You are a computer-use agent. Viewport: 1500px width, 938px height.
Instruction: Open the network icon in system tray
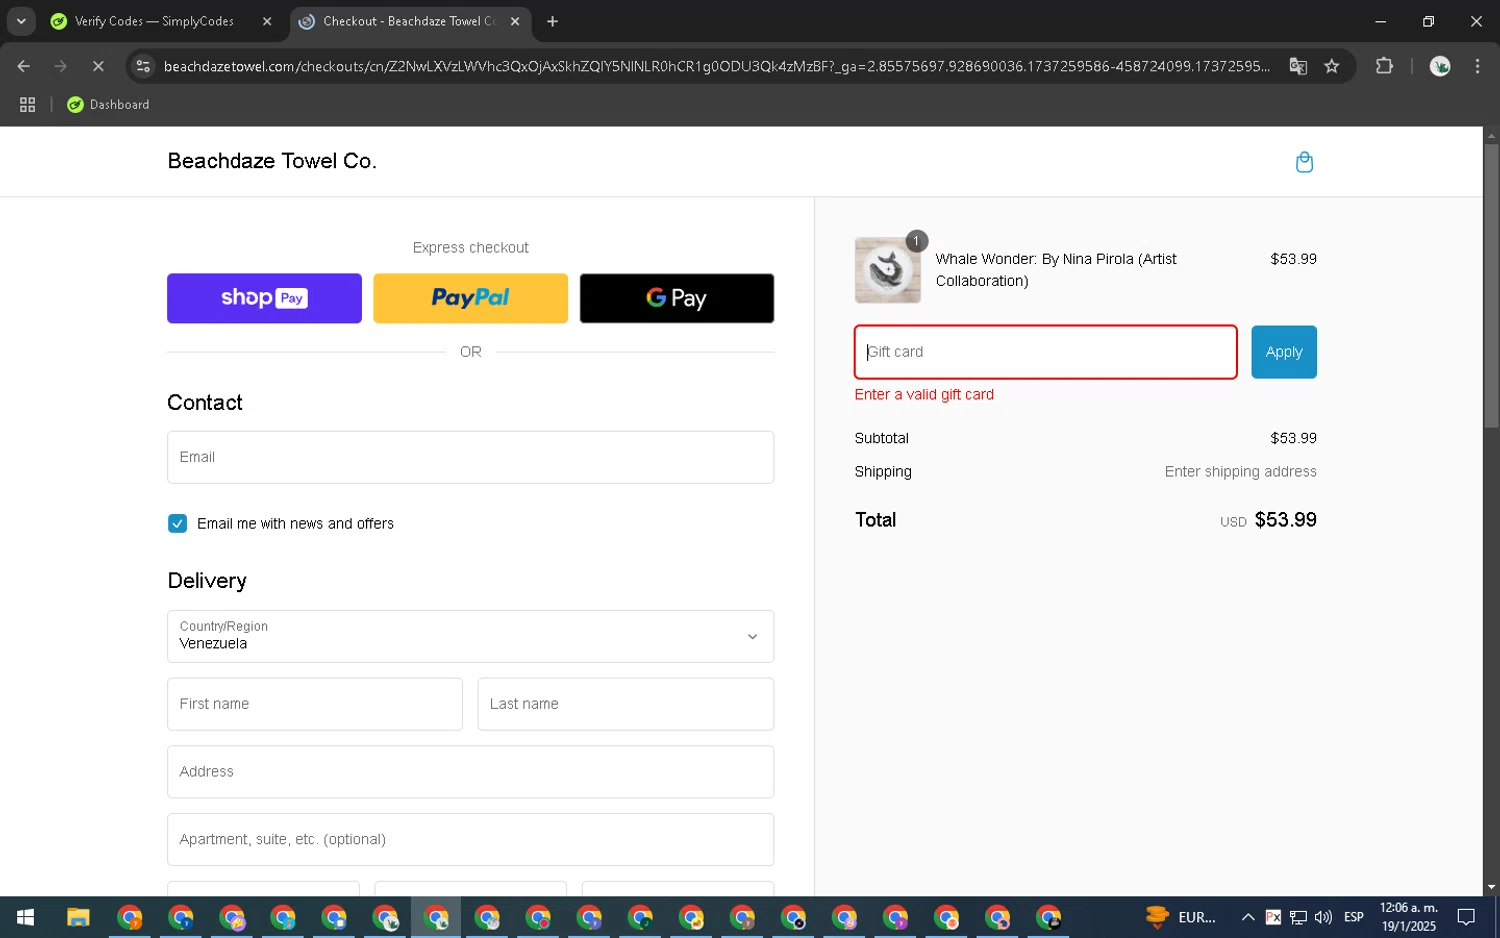click(x=1298, y=917)
